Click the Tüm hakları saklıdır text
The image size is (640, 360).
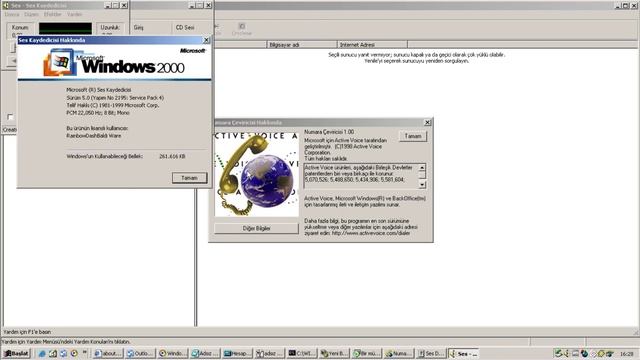(x=326, y=158)
